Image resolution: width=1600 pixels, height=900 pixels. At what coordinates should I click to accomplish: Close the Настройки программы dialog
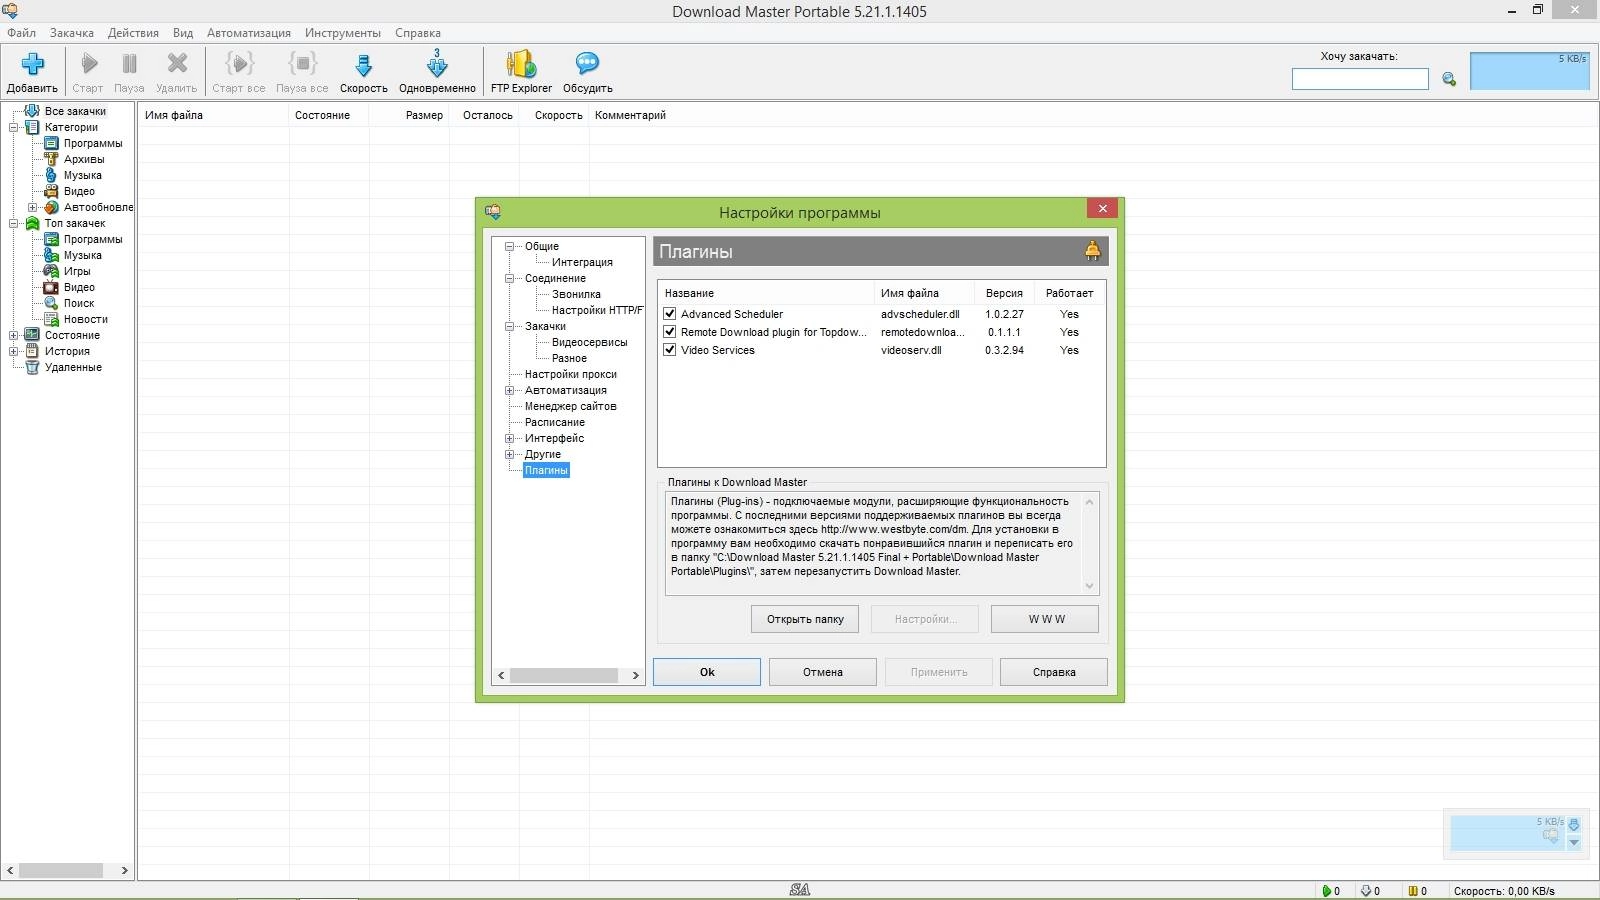(x=1102, y=208)
